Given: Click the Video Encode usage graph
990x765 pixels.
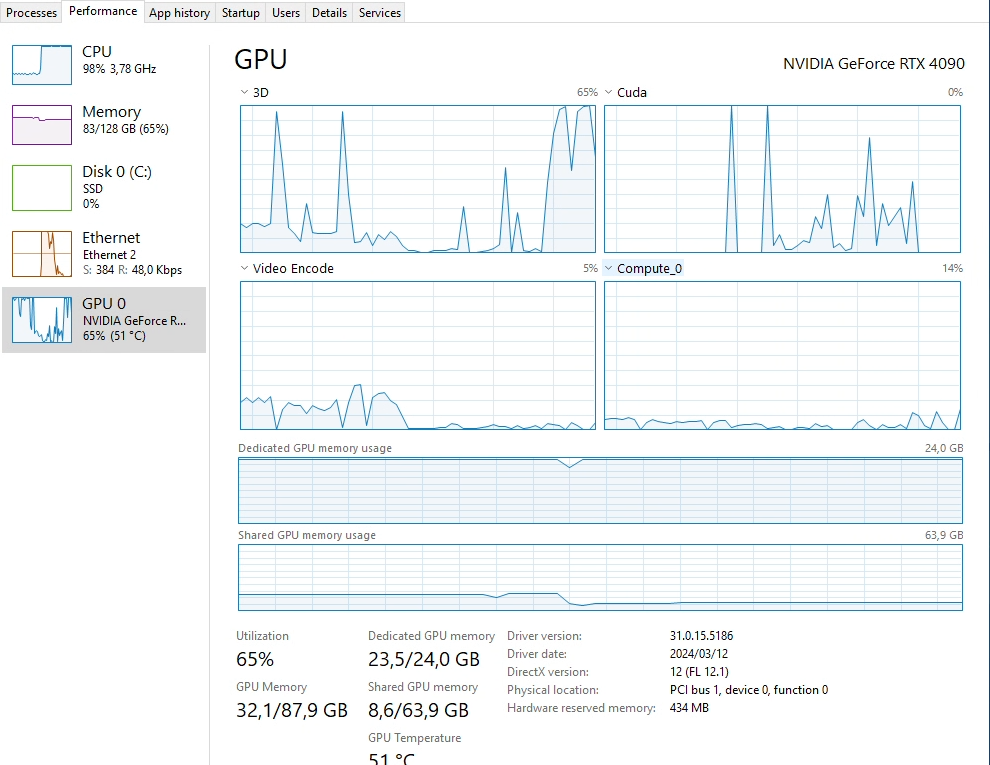Looking at the screenshot, I should pos(417,355).
